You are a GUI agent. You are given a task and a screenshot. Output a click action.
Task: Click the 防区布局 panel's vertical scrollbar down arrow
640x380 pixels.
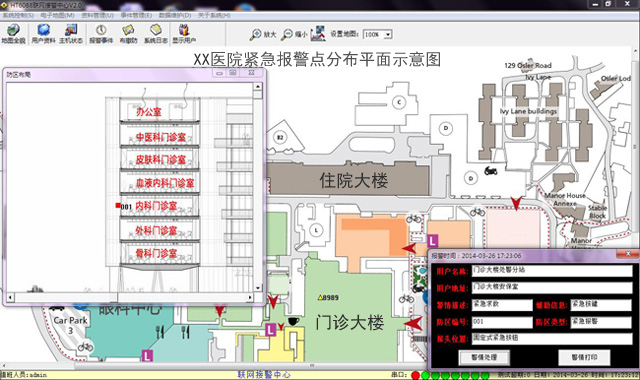[258, 287]
